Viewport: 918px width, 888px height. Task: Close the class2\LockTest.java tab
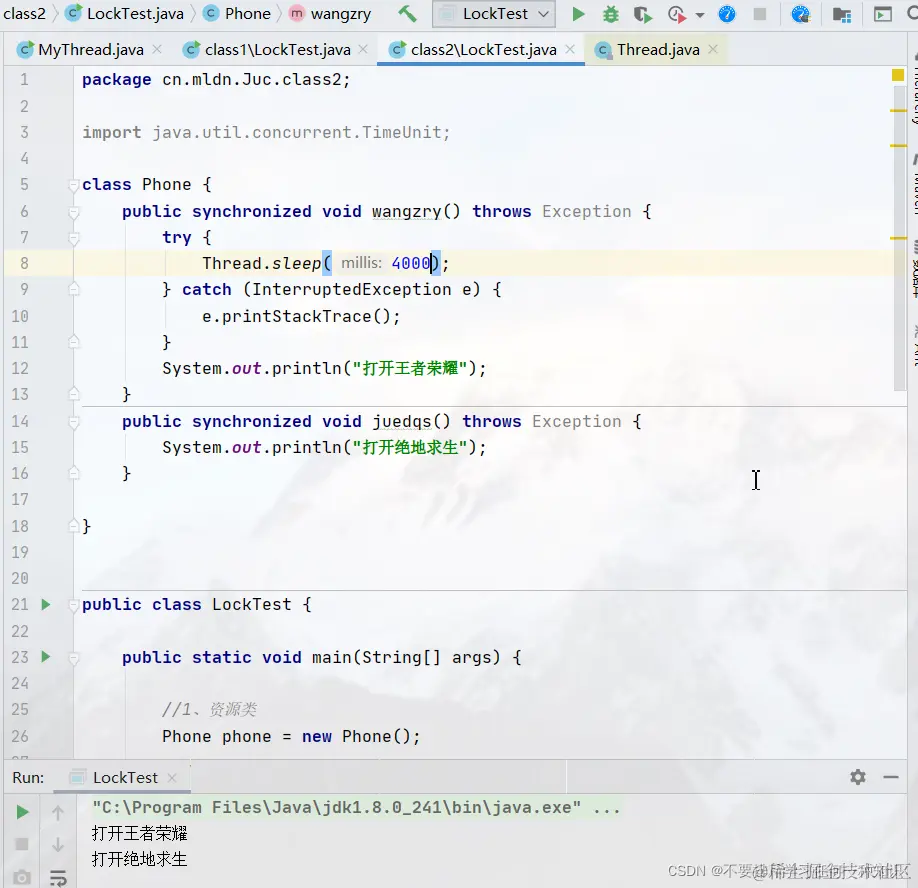coord(570,49)
